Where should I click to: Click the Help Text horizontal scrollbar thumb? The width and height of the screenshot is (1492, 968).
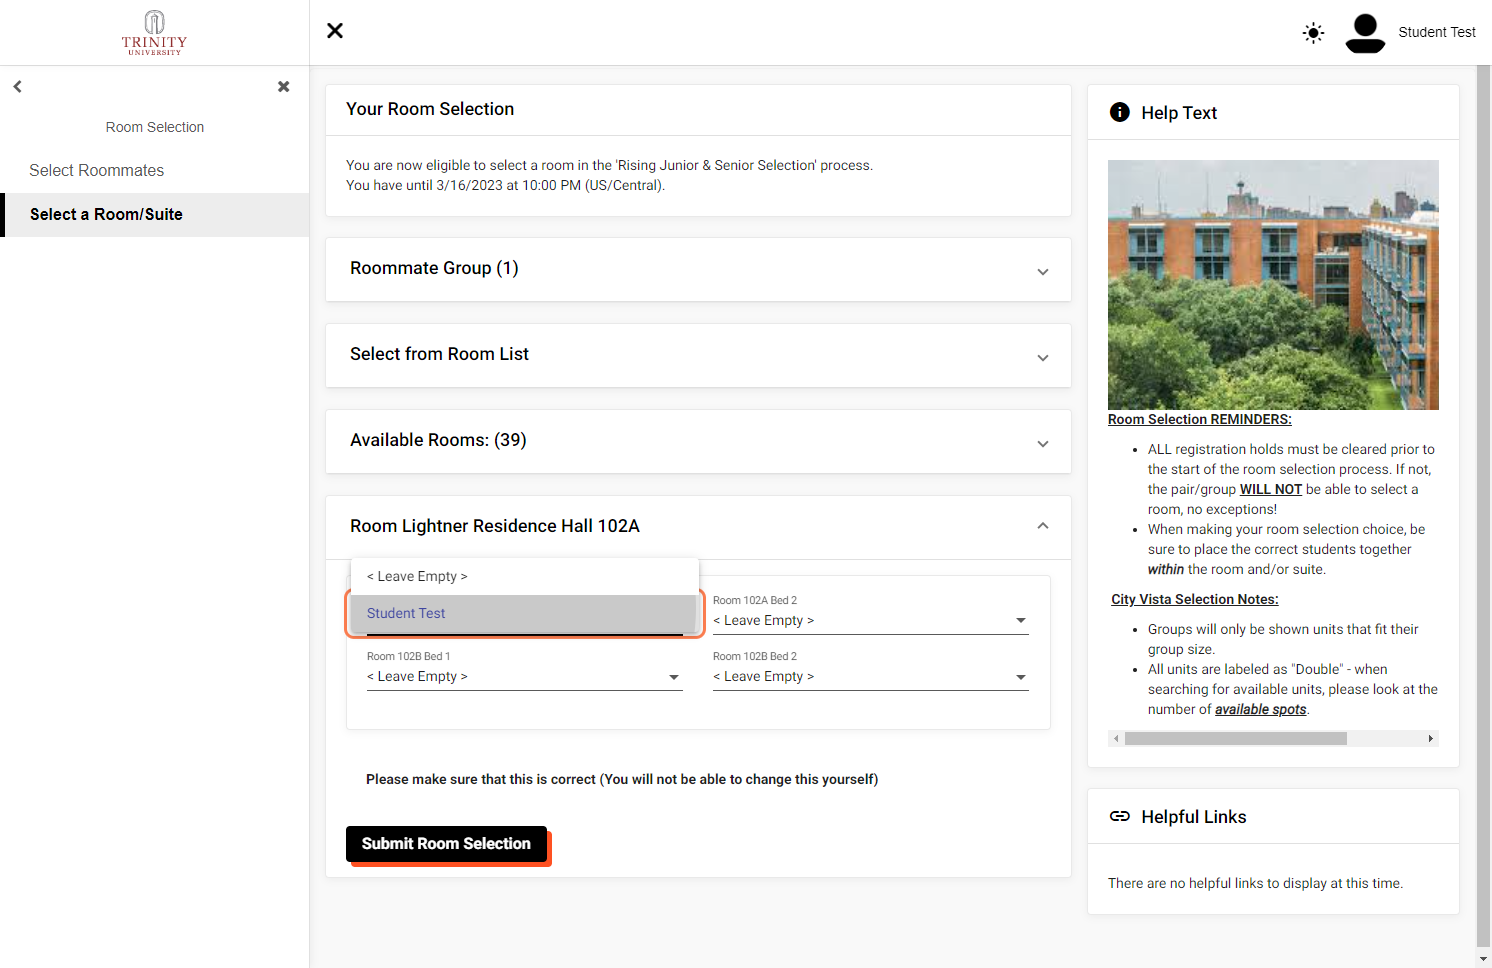[1235, 739]
